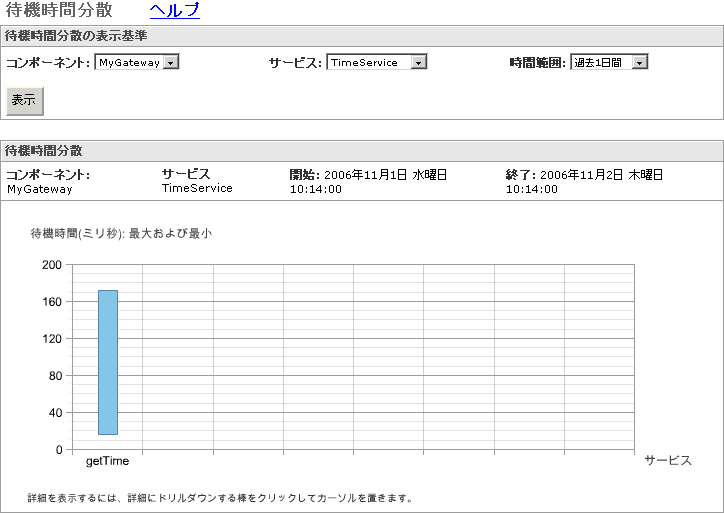Click the TimeService value in results header
This screenshot has height=513, width=724.
pyautogui.click(x=197, y=188)
